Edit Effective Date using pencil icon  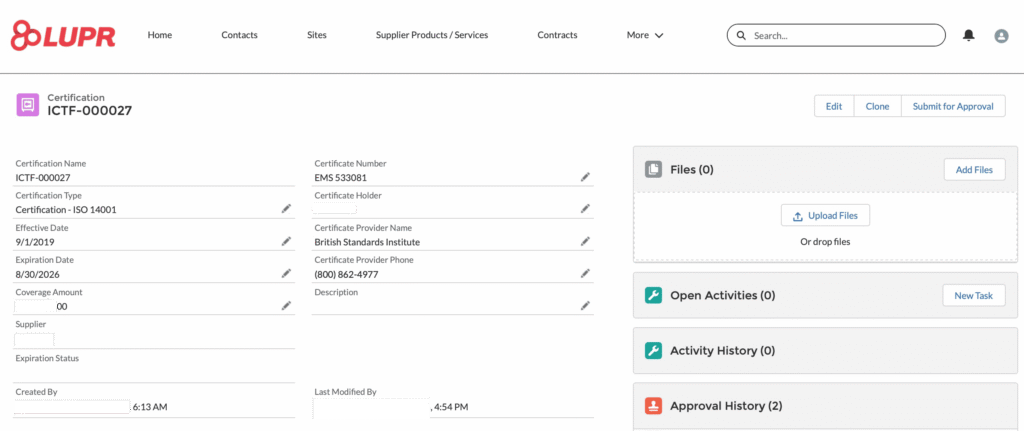point(285,241)
